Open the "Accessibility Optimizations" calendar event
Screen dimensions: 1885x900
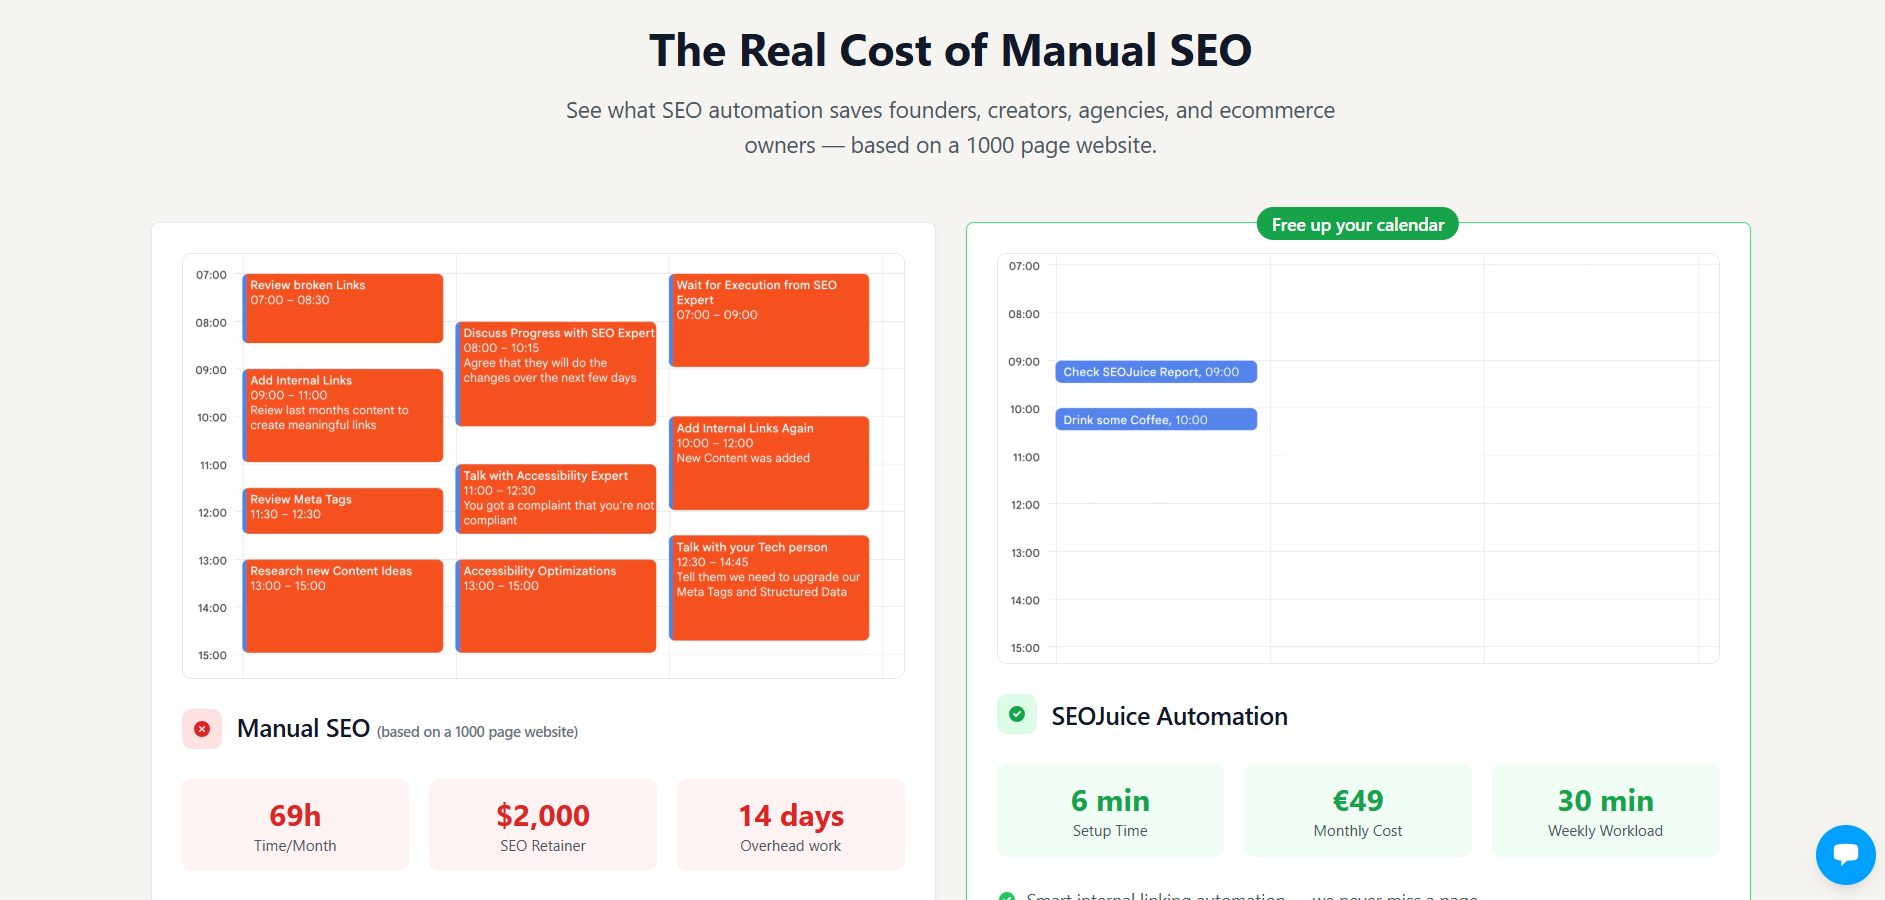click(556, 606)
